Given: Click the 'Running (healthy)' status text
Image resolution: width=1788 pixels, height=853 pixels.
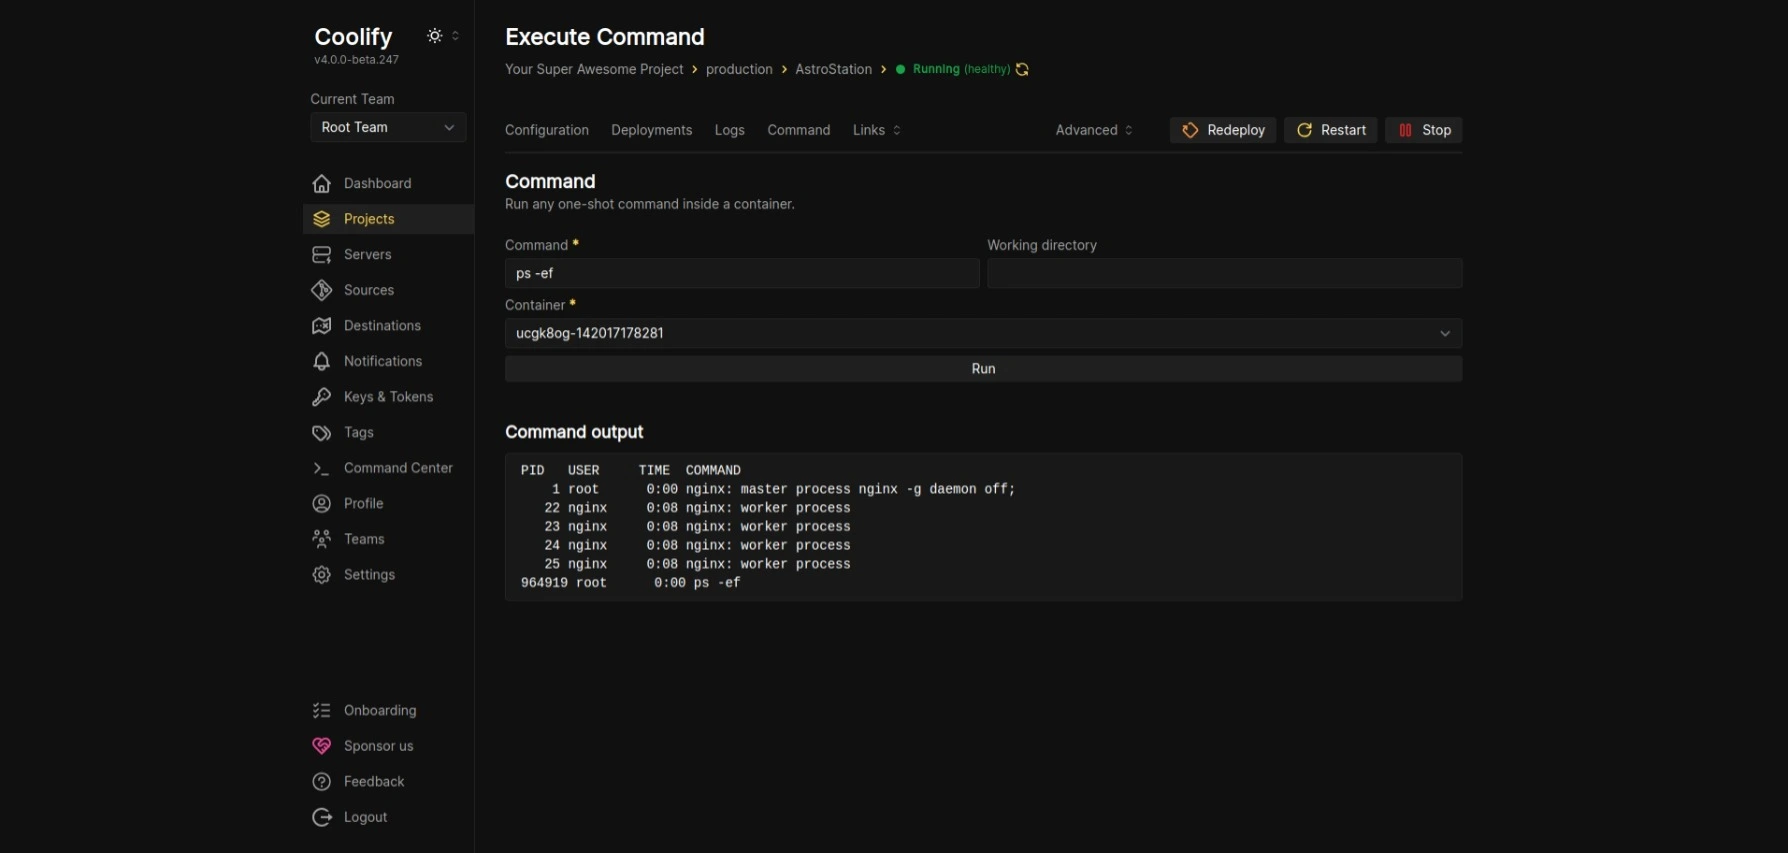Looking at the screenshot, I should click(961, 69).
